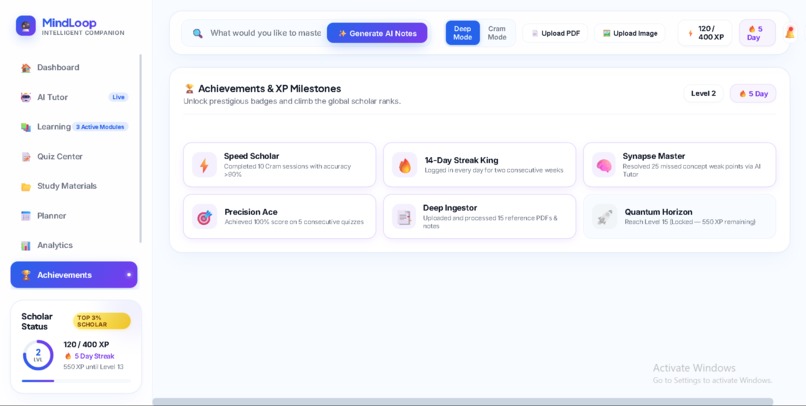The height and width of the screenshot is (406, 806).
Task: Click the Deep Ingestor document icon
Action: tap(405, 217)
